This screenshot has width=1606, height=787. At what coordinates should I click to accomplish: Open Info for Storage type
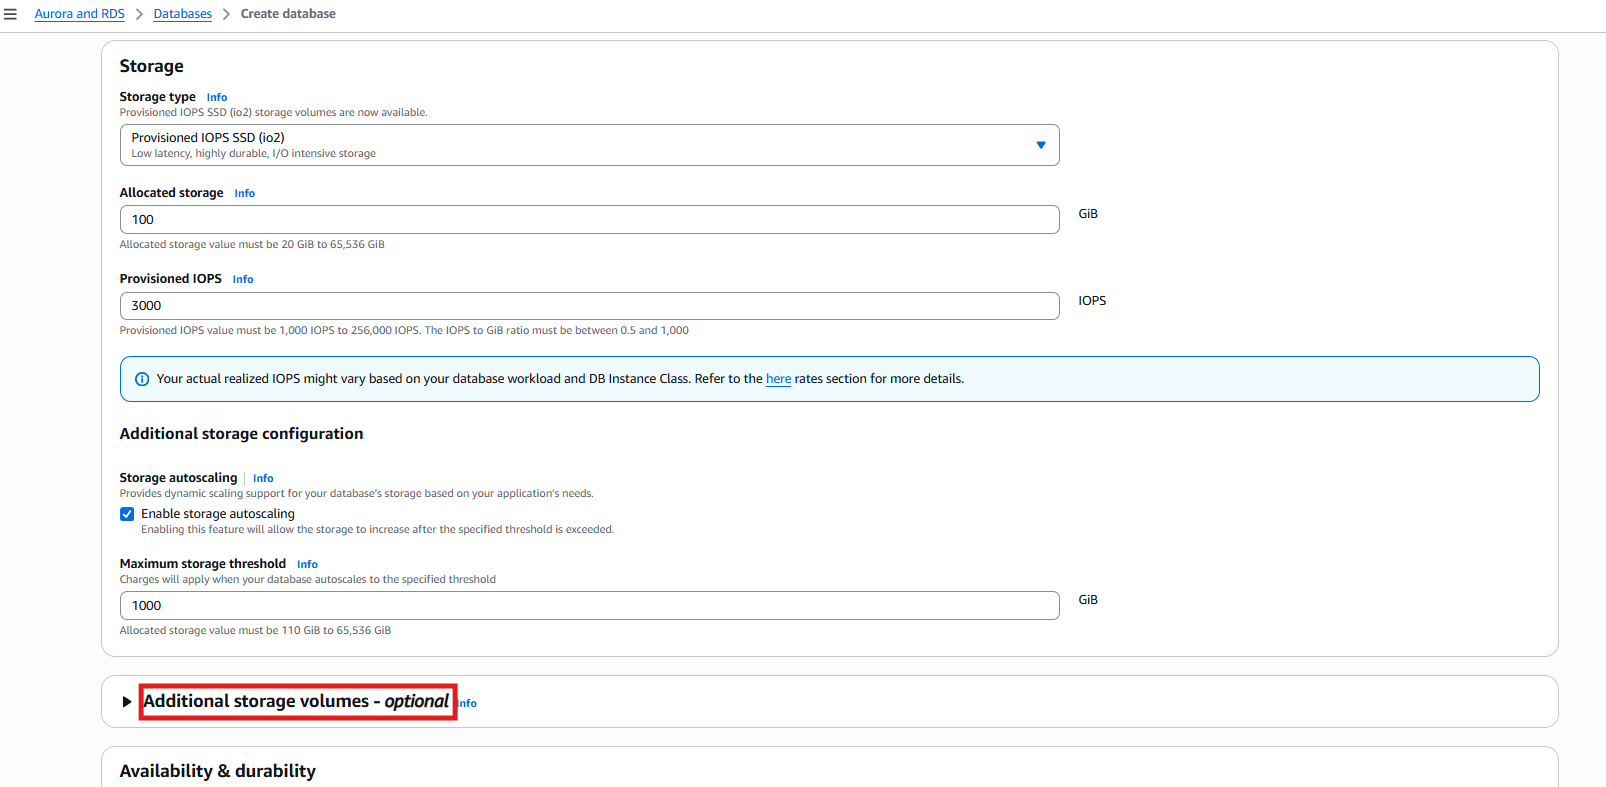point(217,98)
